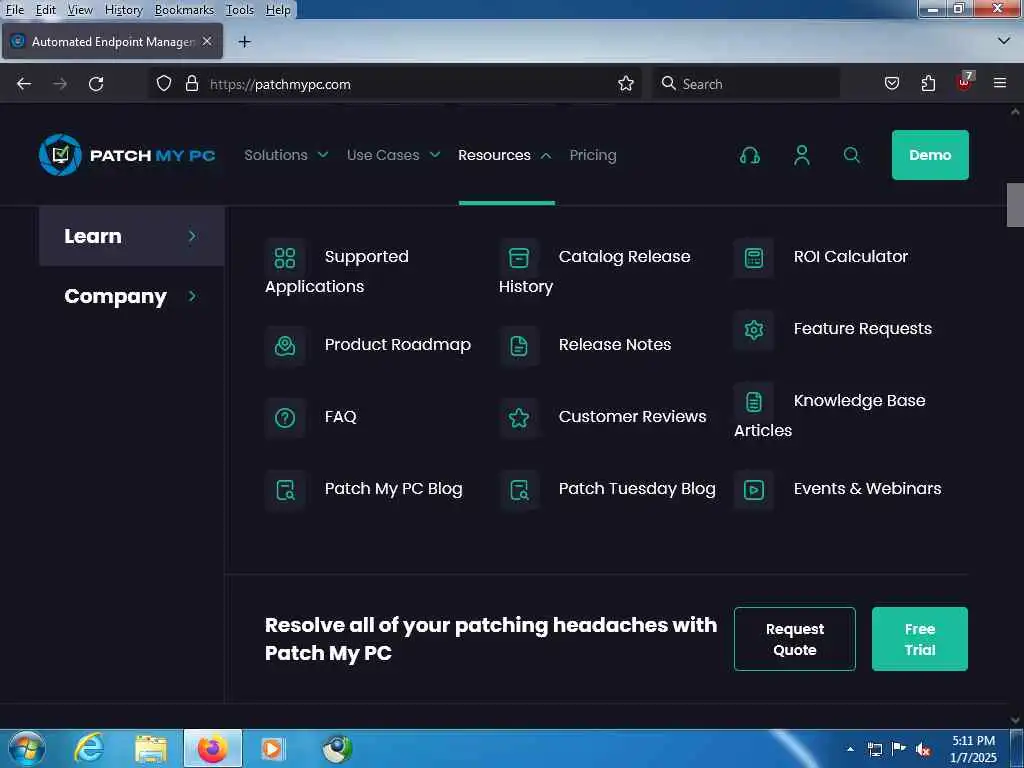
Task: Open support via the headset icon
Action: click(750, 155)
